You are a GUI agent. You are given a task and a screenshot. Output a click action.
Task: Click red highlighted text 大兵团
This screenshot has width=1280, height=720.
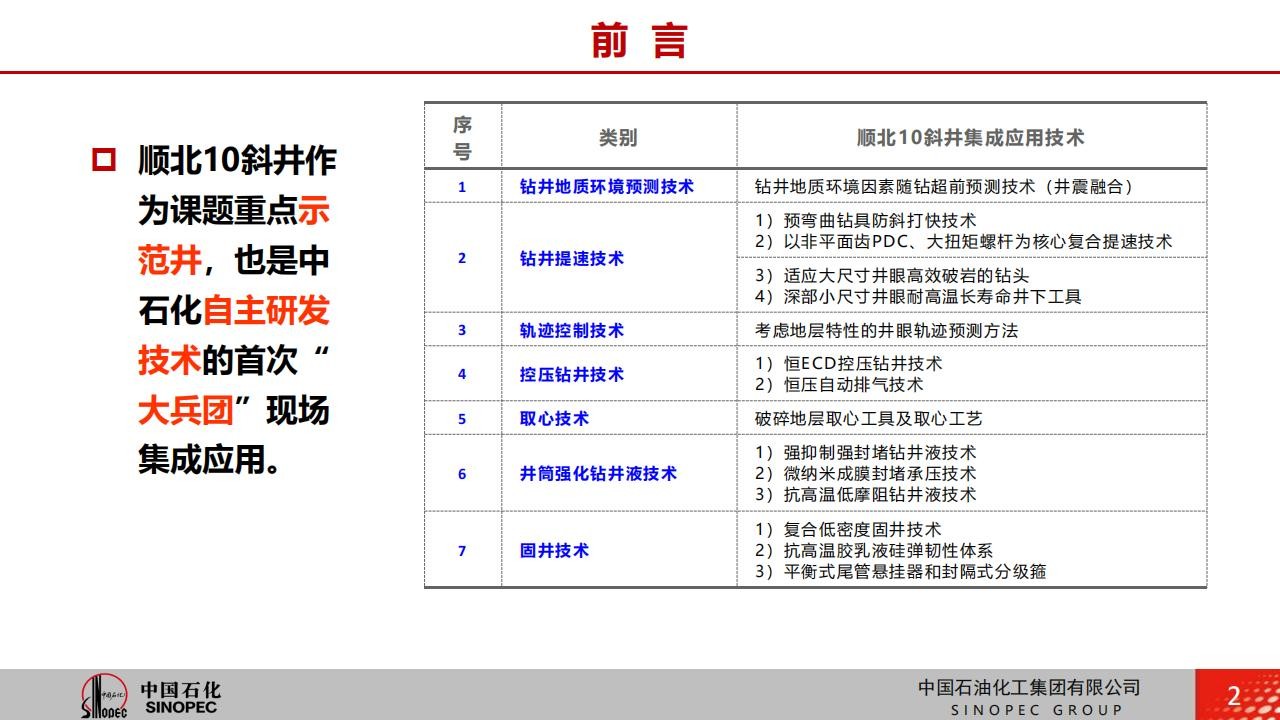click(x=186, y=410)
